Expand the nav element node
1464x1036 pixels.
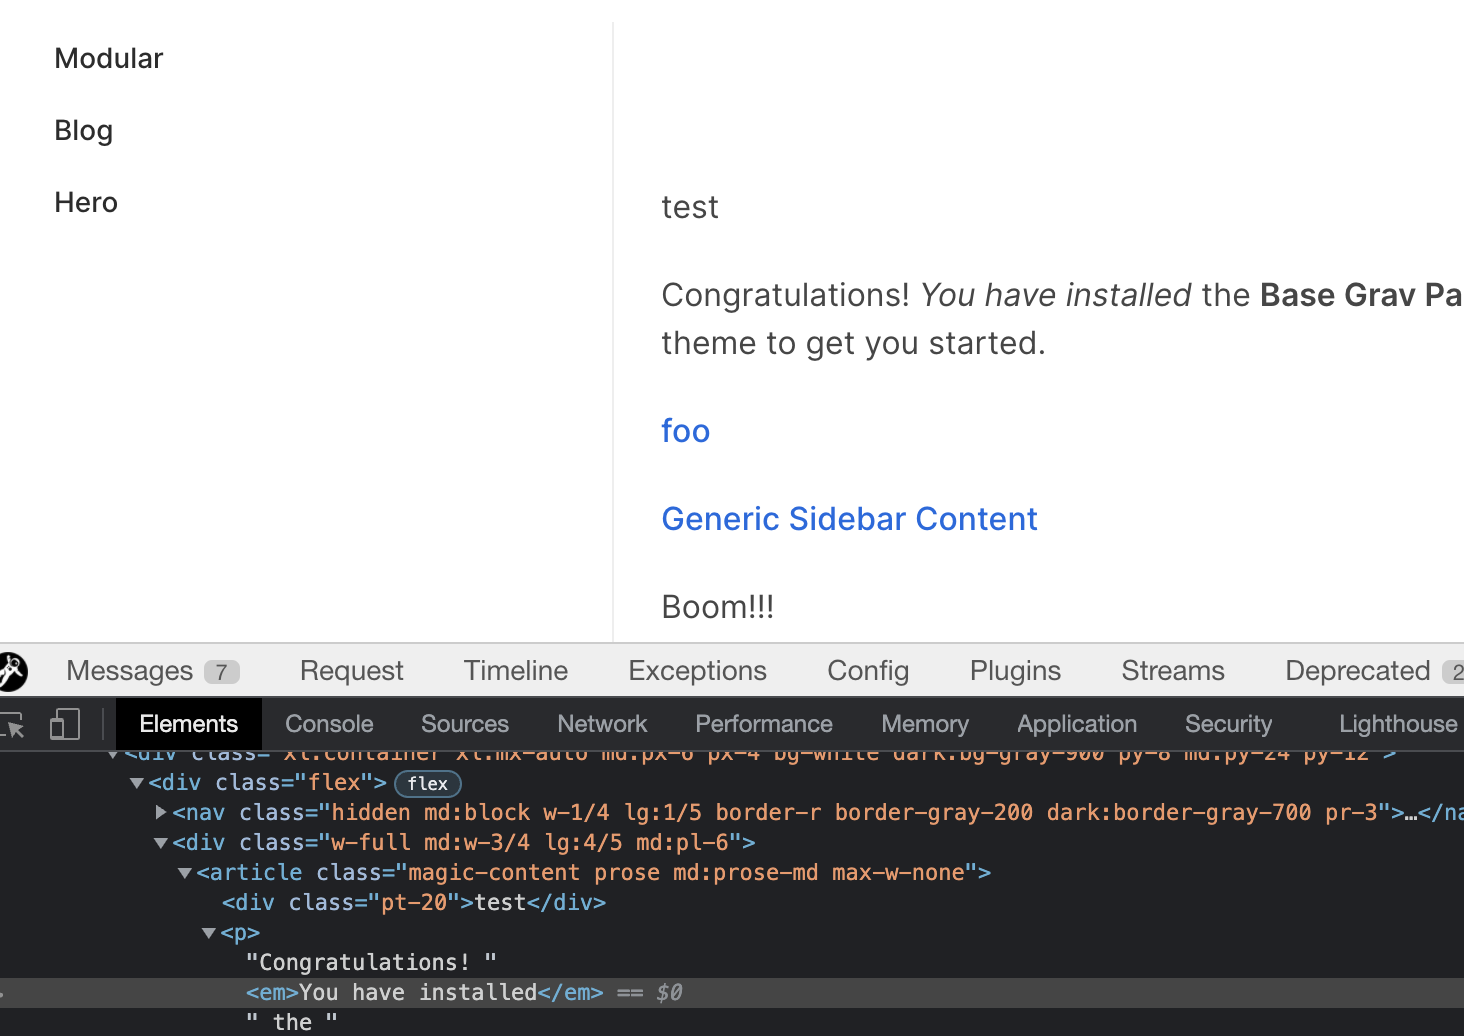pos(161,812)
